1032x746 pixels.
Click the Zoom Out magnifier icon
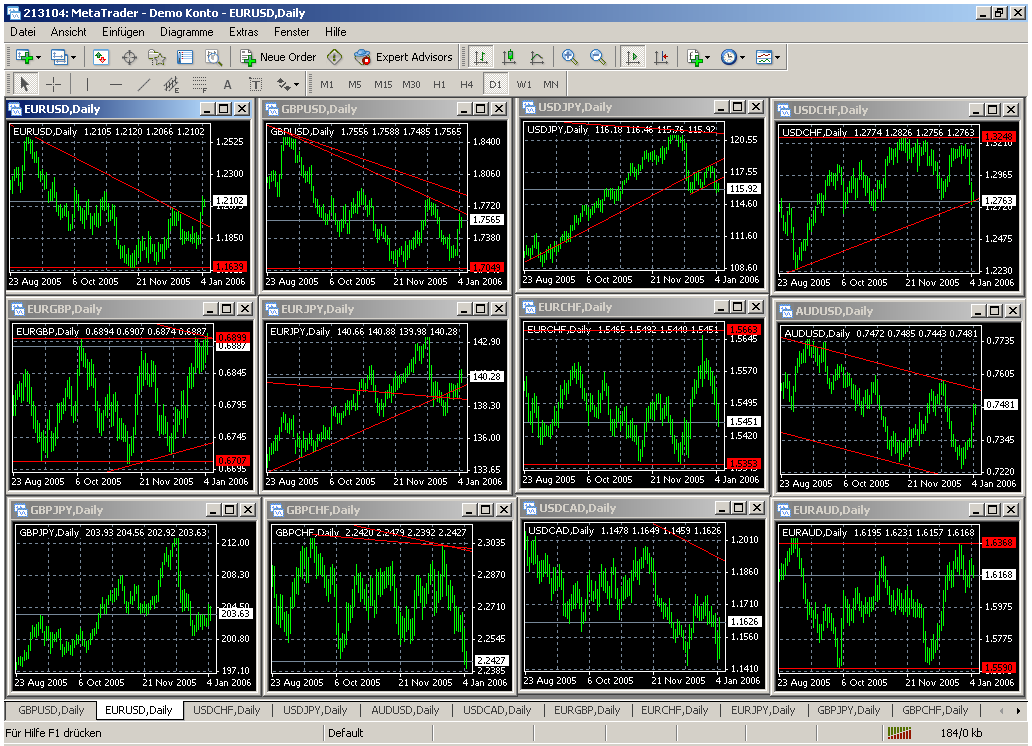[x=597, y=57]
